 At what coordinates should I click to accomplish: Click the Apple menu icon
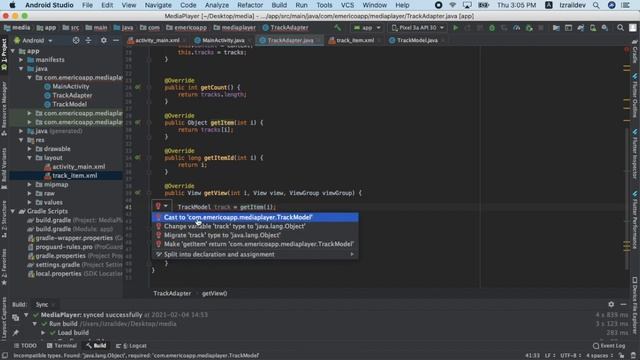point(12,5)
